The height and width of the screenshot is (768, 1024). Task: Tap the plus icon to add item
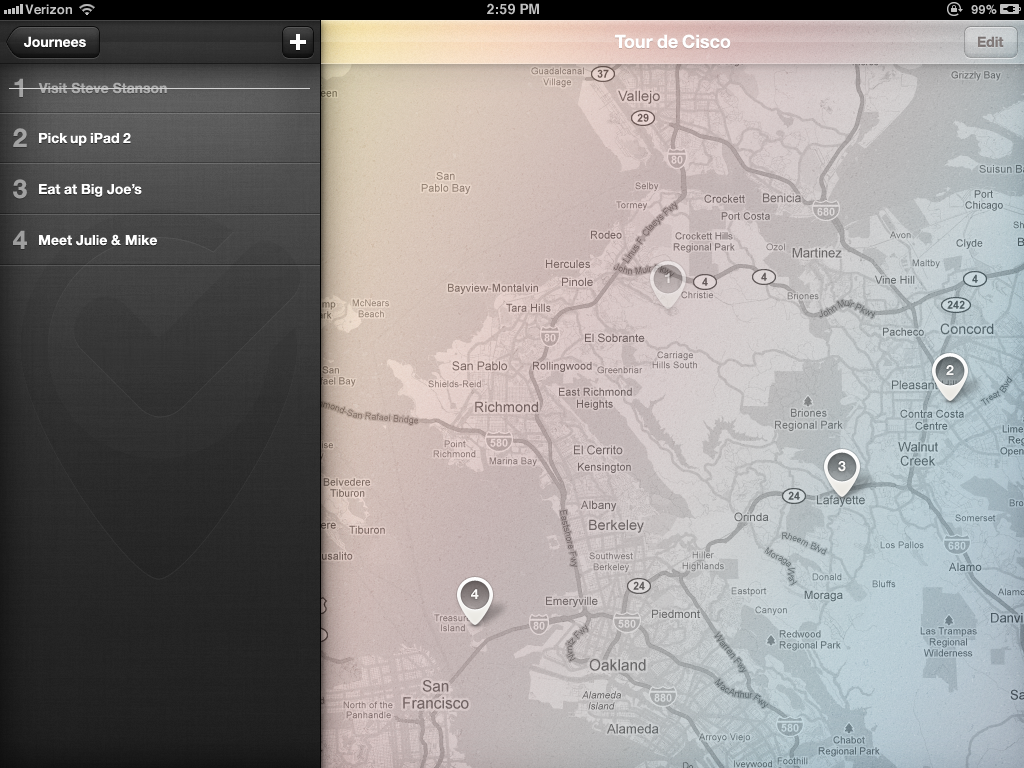click(x=298, y=42)
